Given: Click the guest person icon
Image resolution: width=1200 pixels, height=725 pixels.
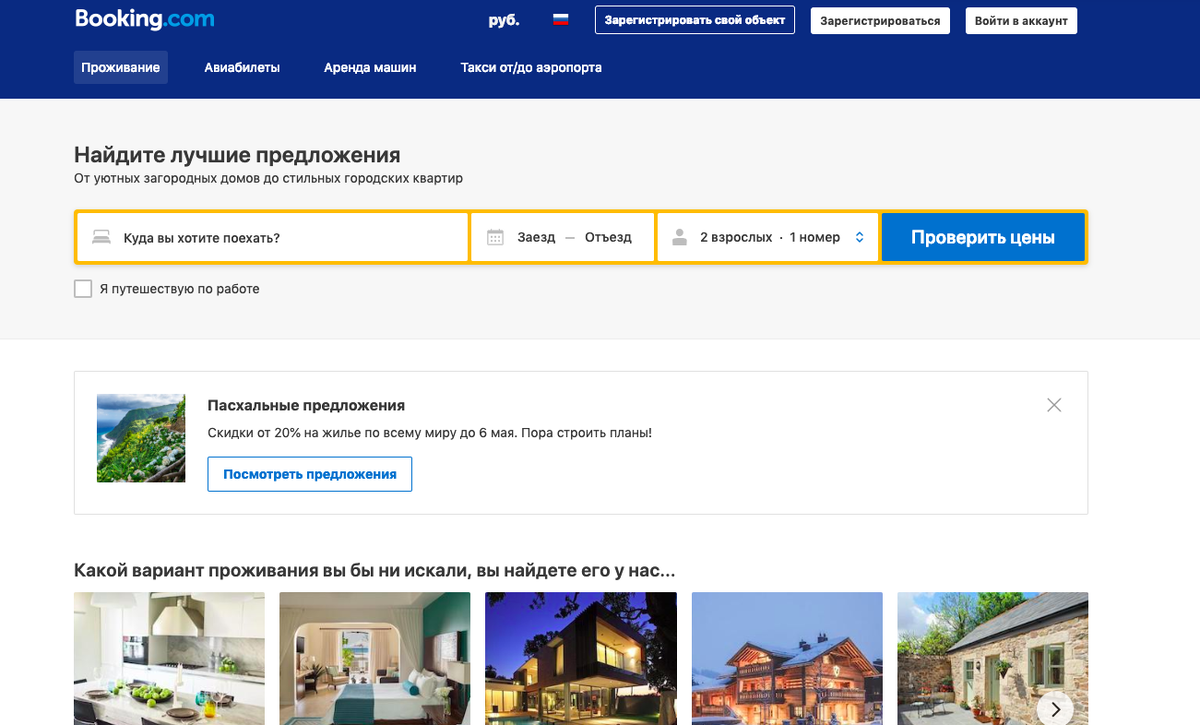Looking at the screenshot, I should (680, 238).
